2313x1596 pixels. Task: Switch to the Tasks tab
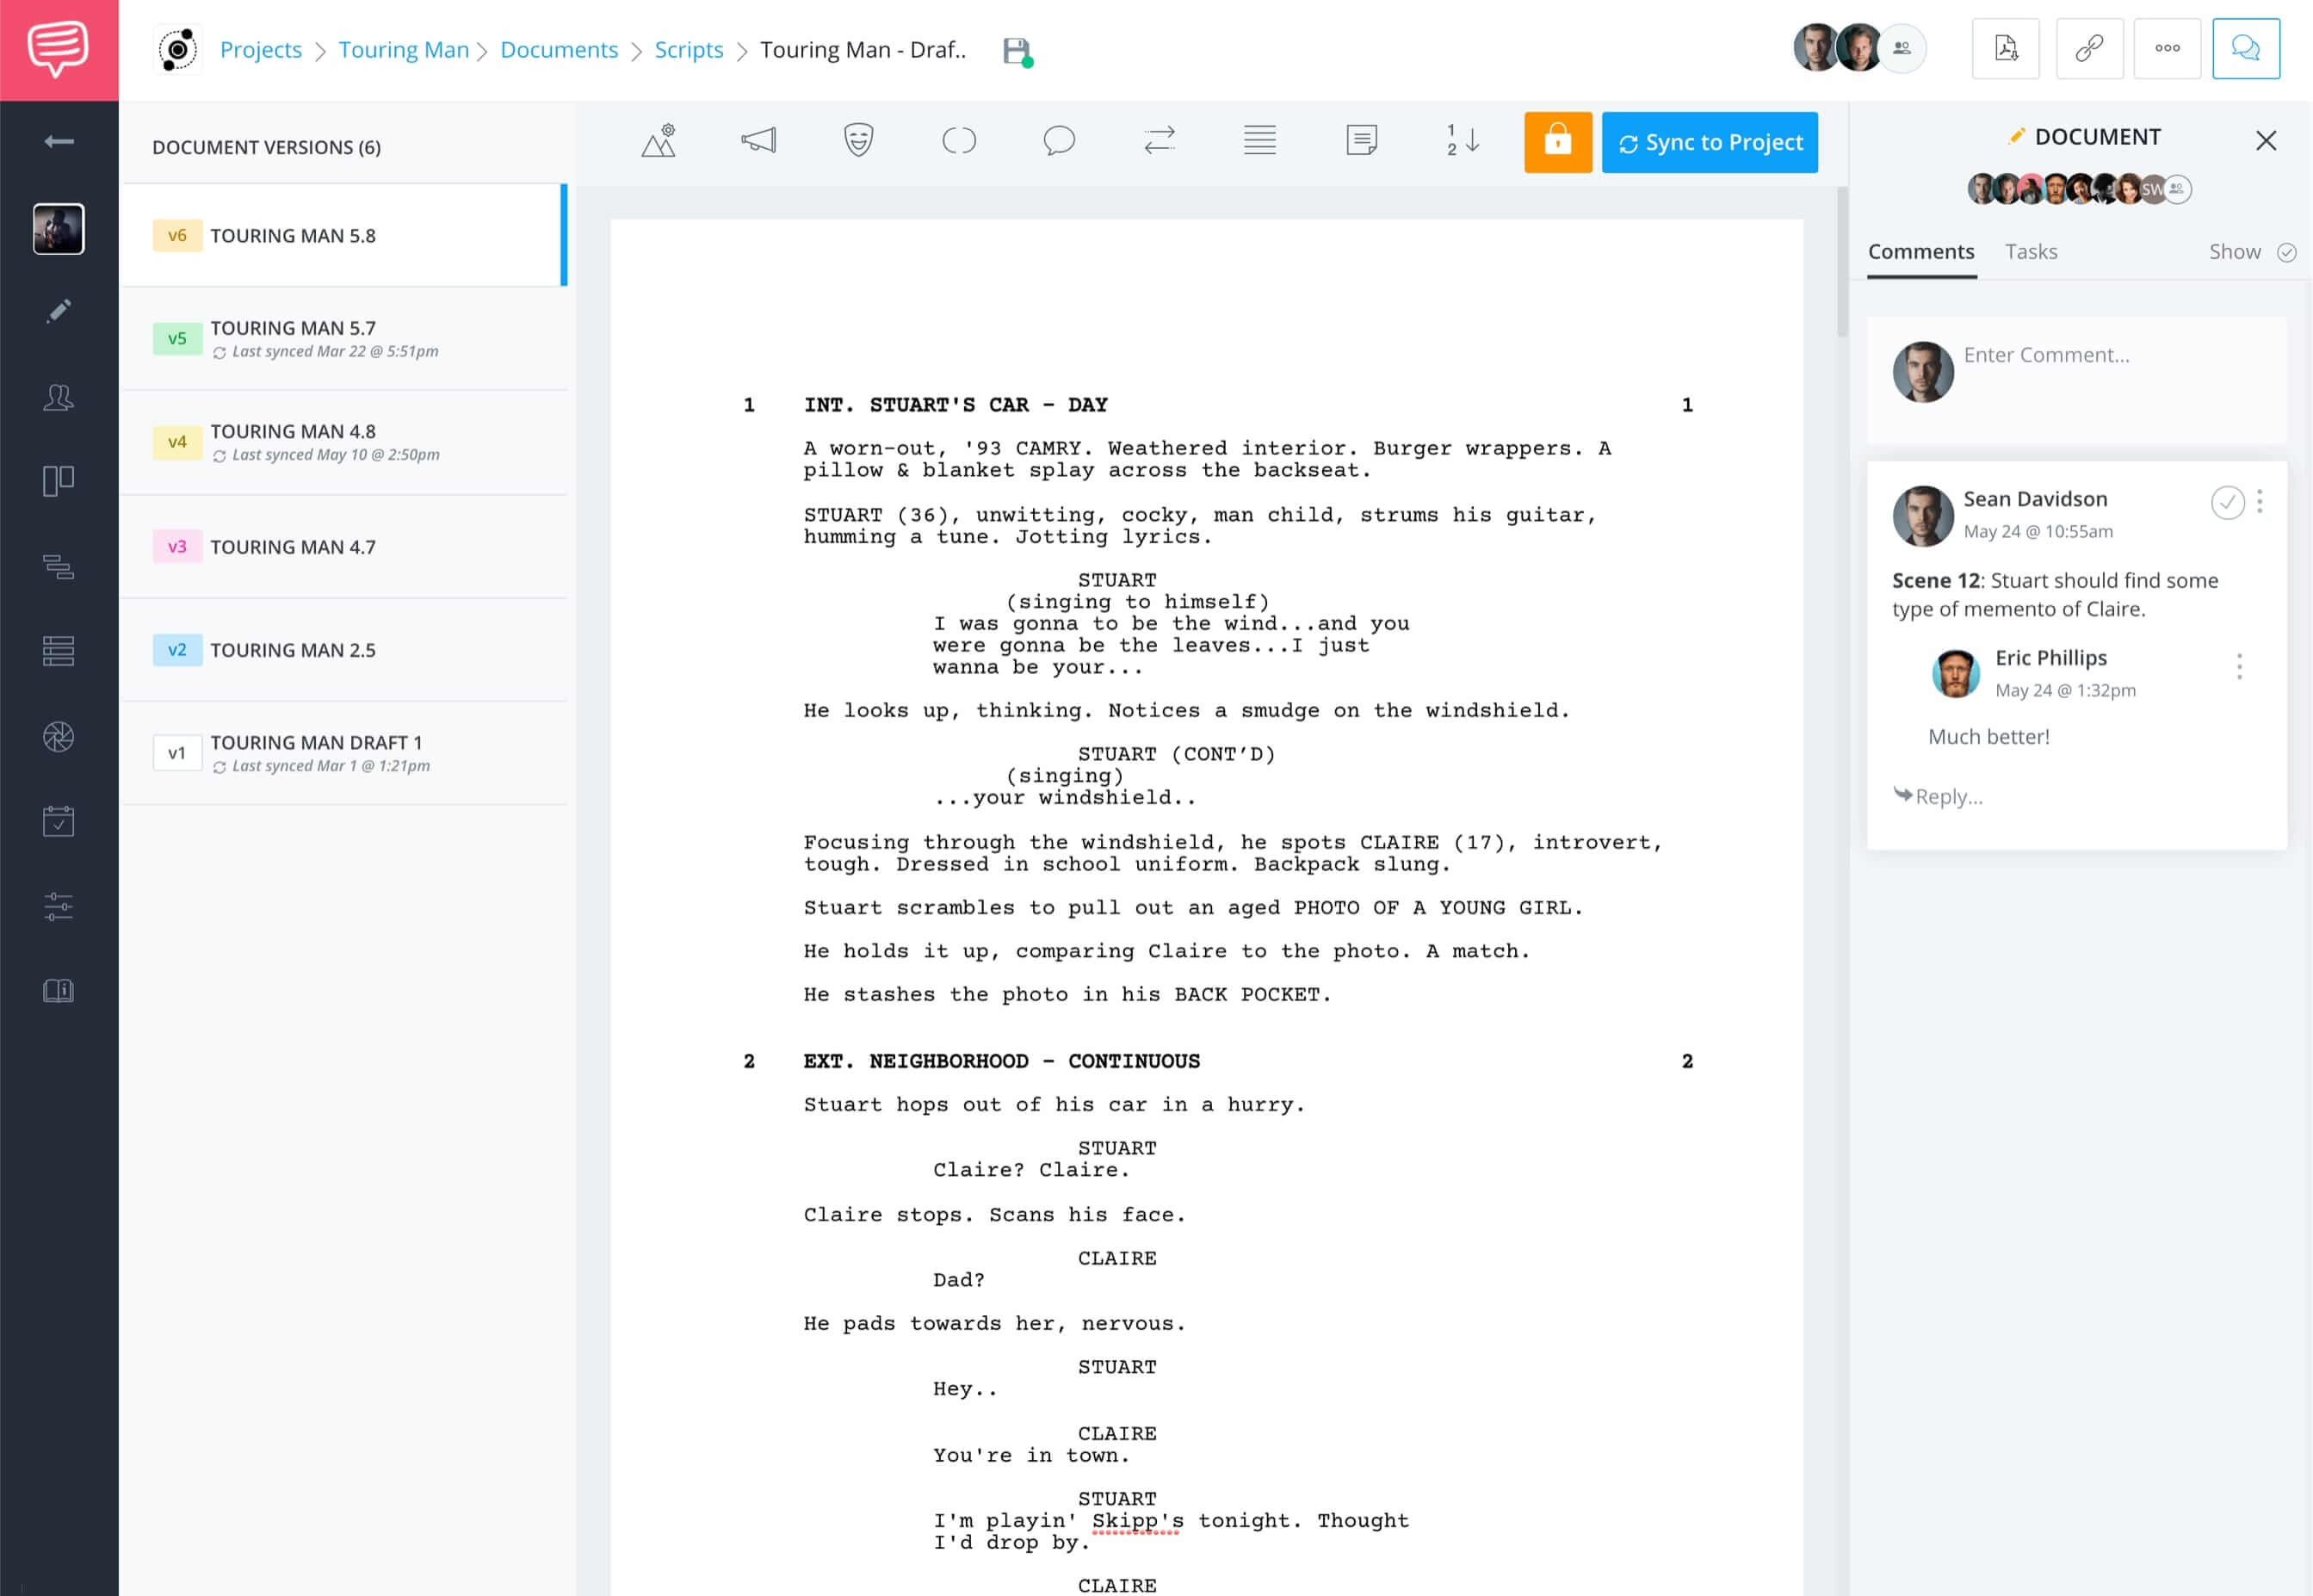point(2031,252)
